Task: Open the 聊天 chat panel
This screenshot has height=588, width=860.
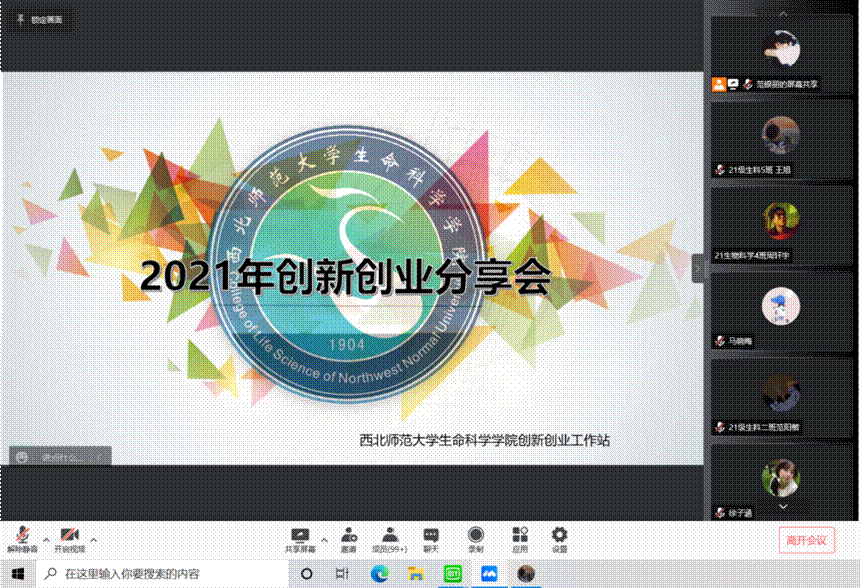Action: 431,539
